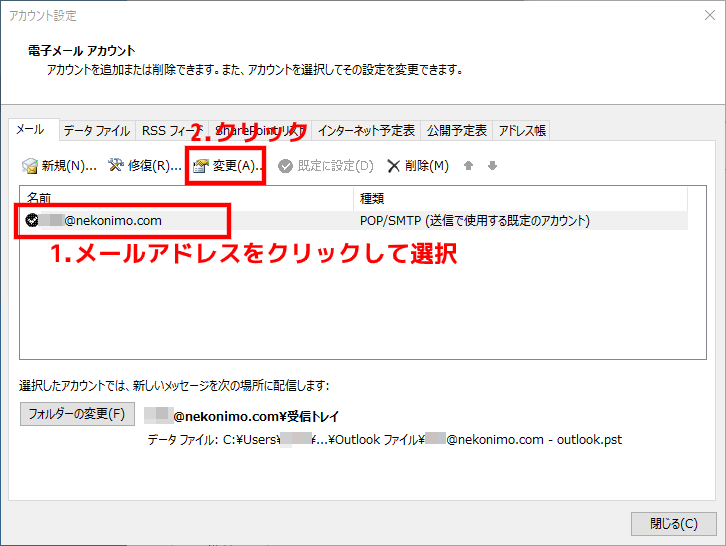This screenshot has height=546, width=726.
Task: Click the 閉じる(C) button
Action: (x=674, y=524)
